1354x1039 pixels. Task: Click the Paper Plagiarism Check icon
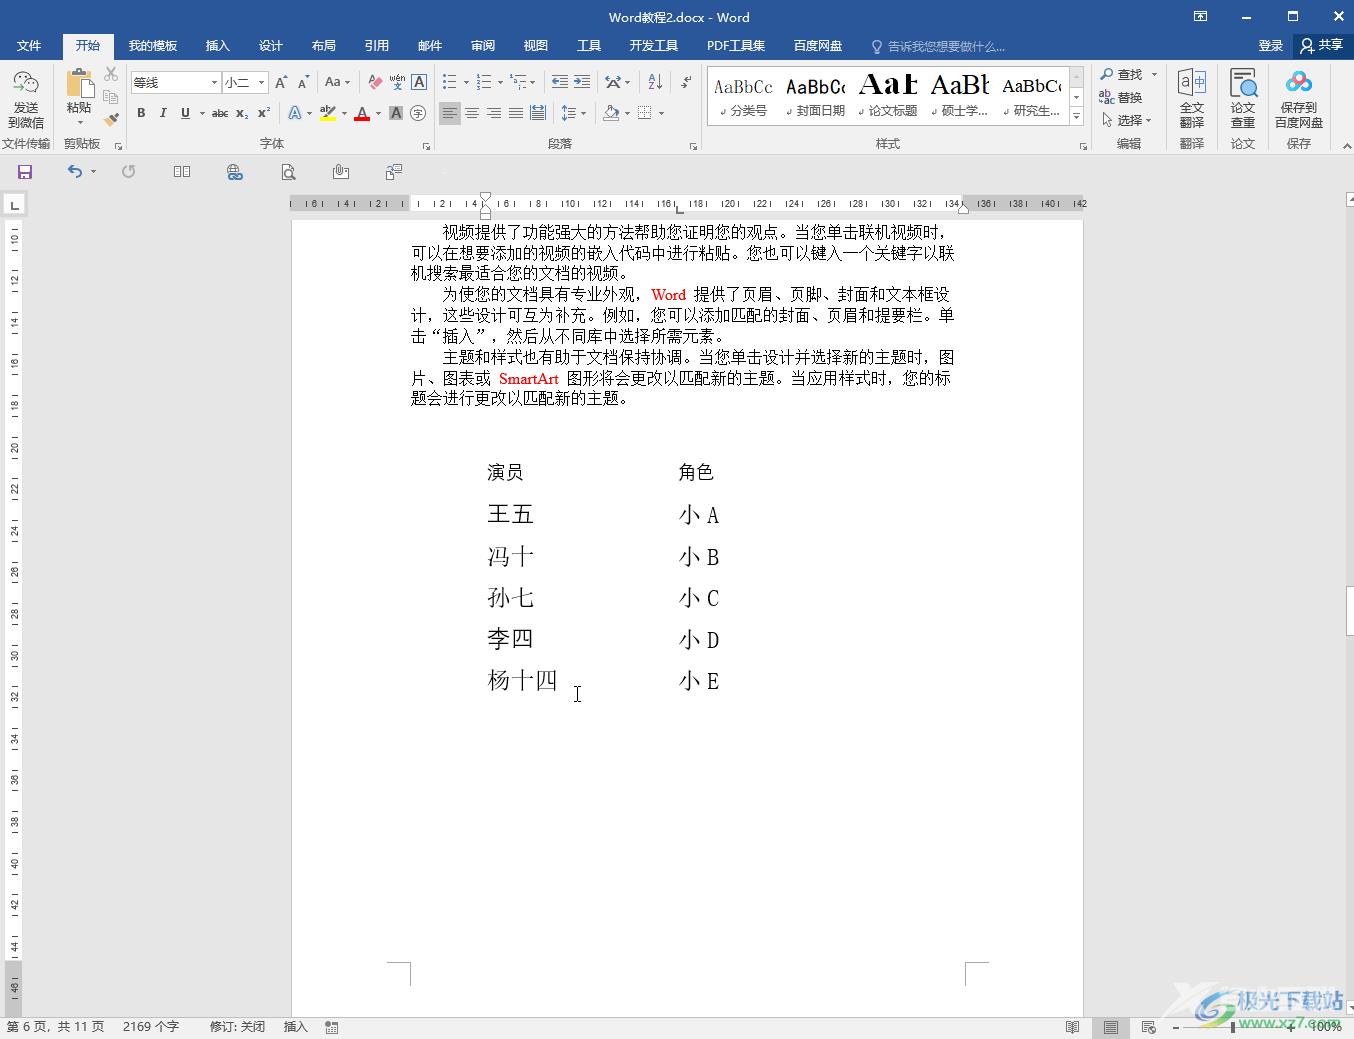click(x=1243, y=98)
